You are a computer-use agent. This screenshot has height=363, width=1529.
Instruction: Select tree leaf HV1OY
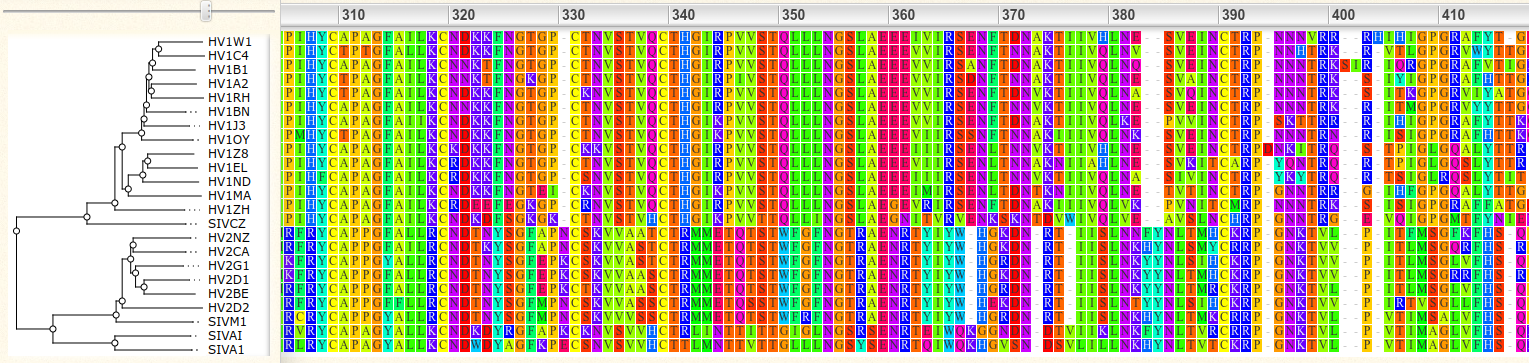[229, 139]
